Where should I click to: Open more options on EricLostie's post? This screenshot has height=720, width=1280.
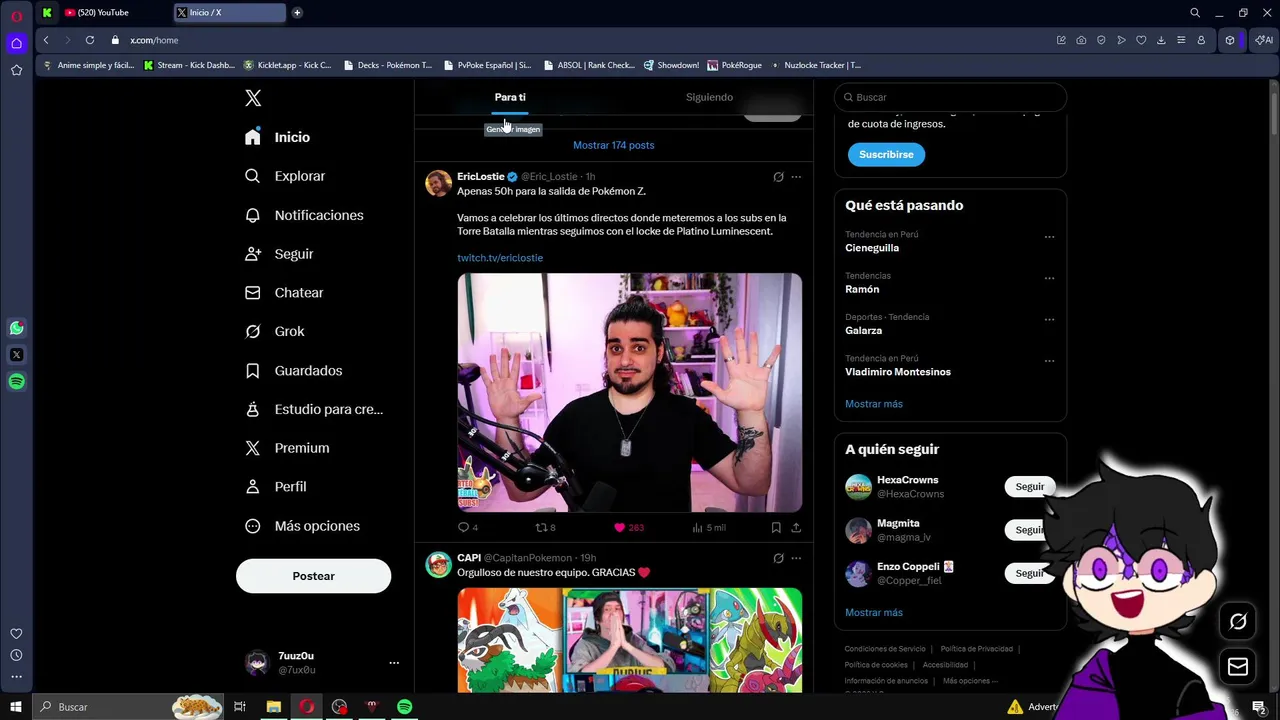tap(796, 177)
